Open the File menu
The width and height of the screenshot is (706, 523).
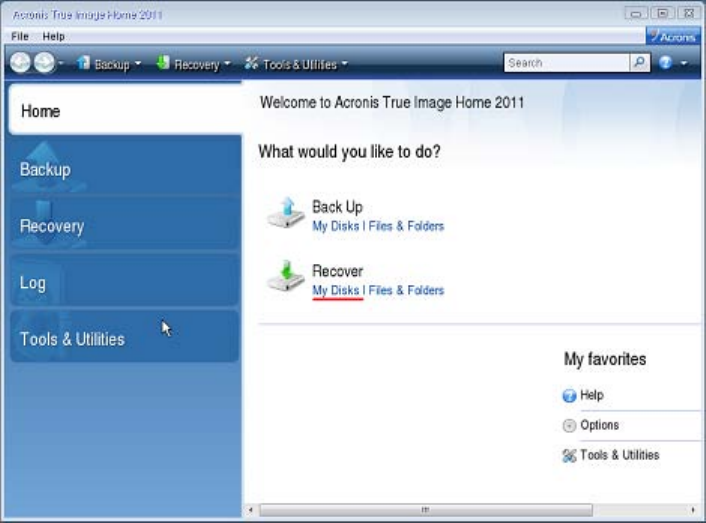coord(20,36)
